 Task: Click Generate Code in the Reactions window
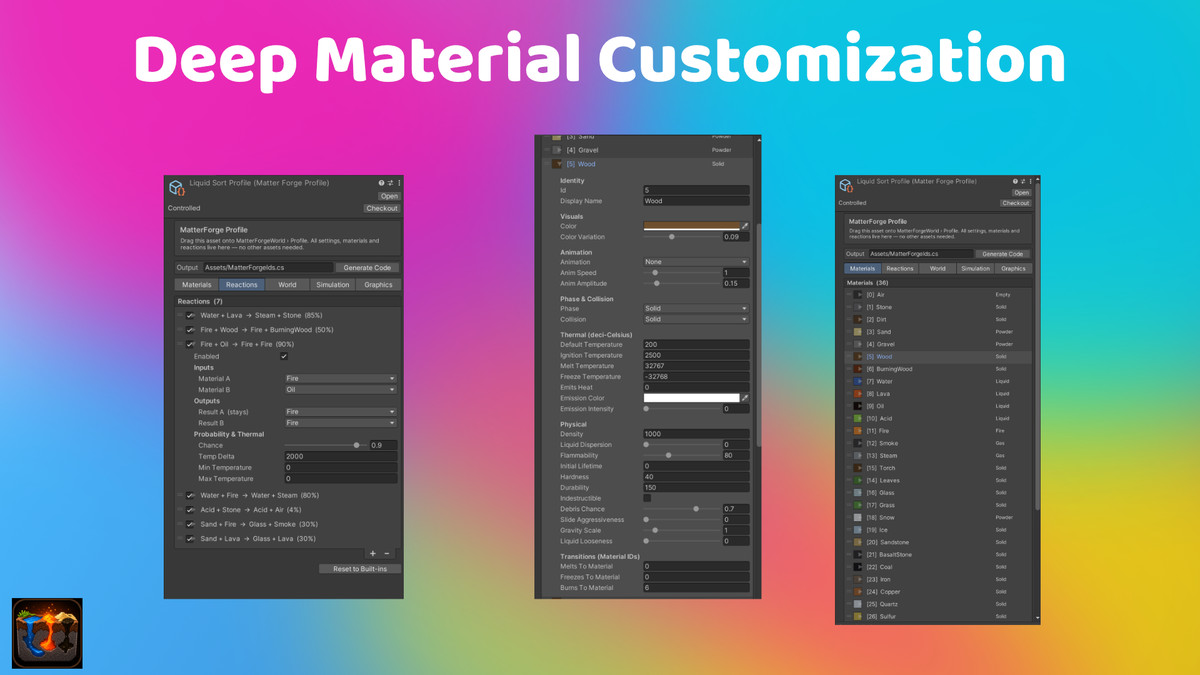pyautogui.click(x=368, y=268)
